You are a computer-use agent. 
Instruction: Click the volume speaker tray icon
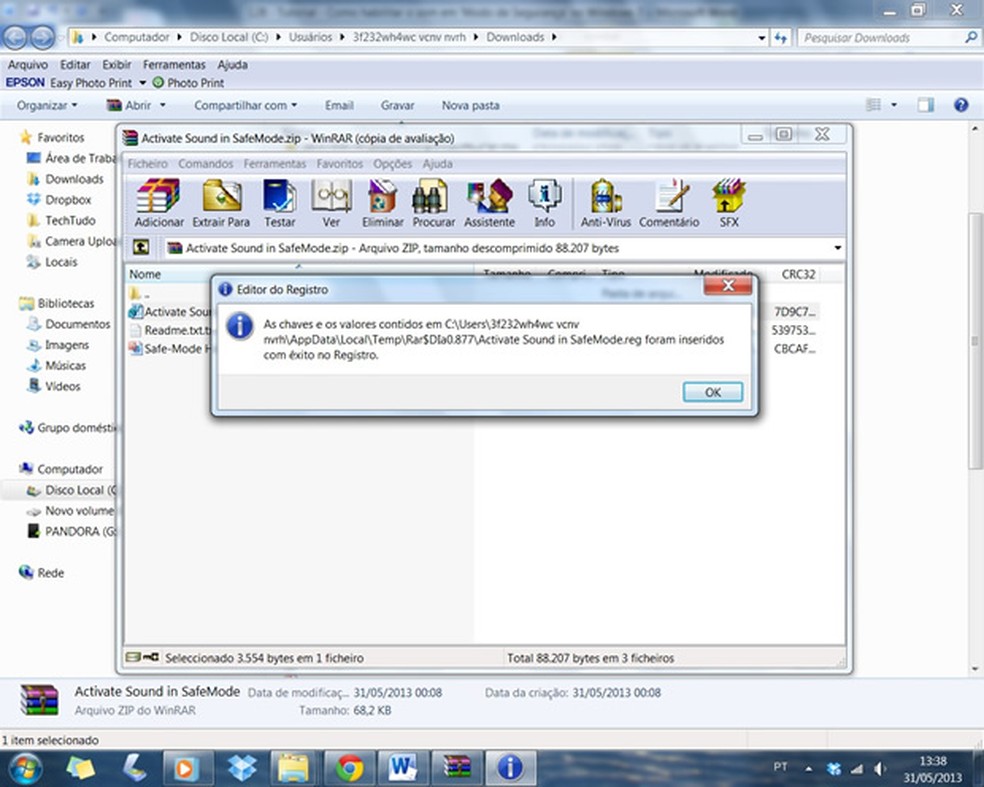(x=880, y=768)
